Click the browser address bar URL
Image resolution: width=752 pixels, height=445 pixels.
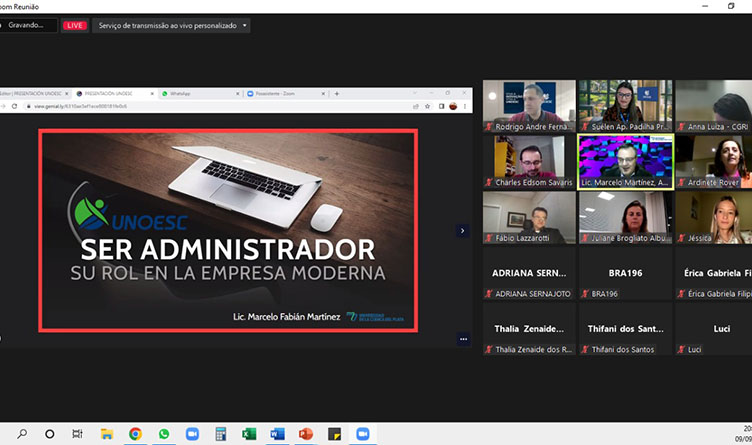70,106
